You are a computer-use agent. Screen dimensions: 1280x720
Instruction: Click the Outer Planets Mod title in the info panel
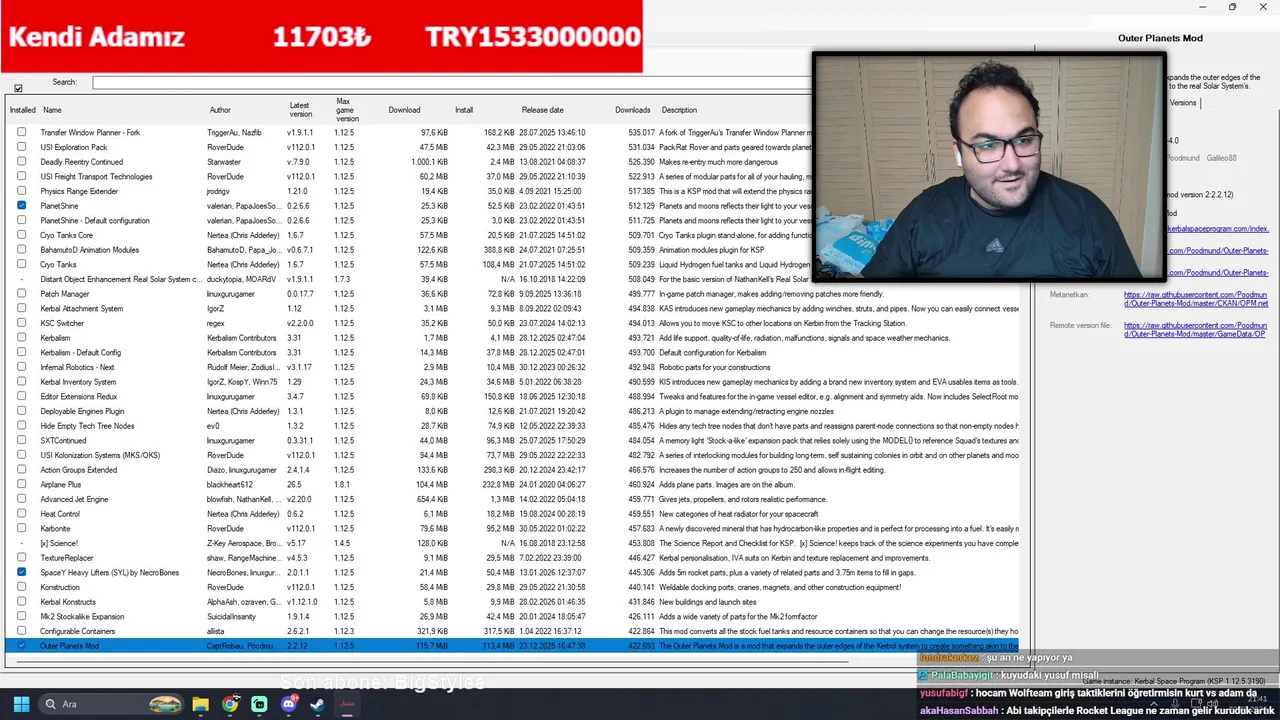[1160, 38]
